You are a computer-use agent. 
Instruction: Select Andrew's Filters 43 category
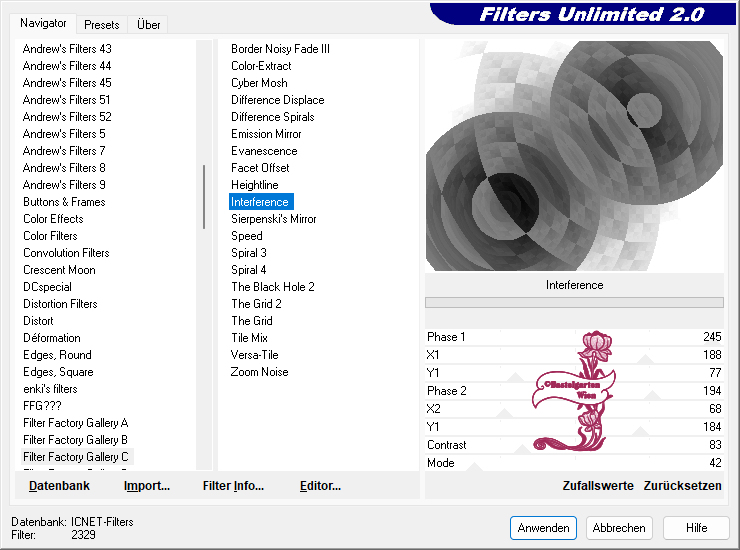67,49
